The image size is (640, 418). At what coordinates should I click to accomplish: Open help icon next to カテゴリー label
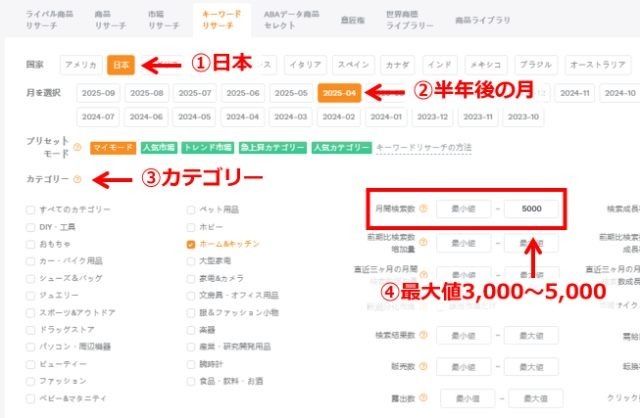77,179
